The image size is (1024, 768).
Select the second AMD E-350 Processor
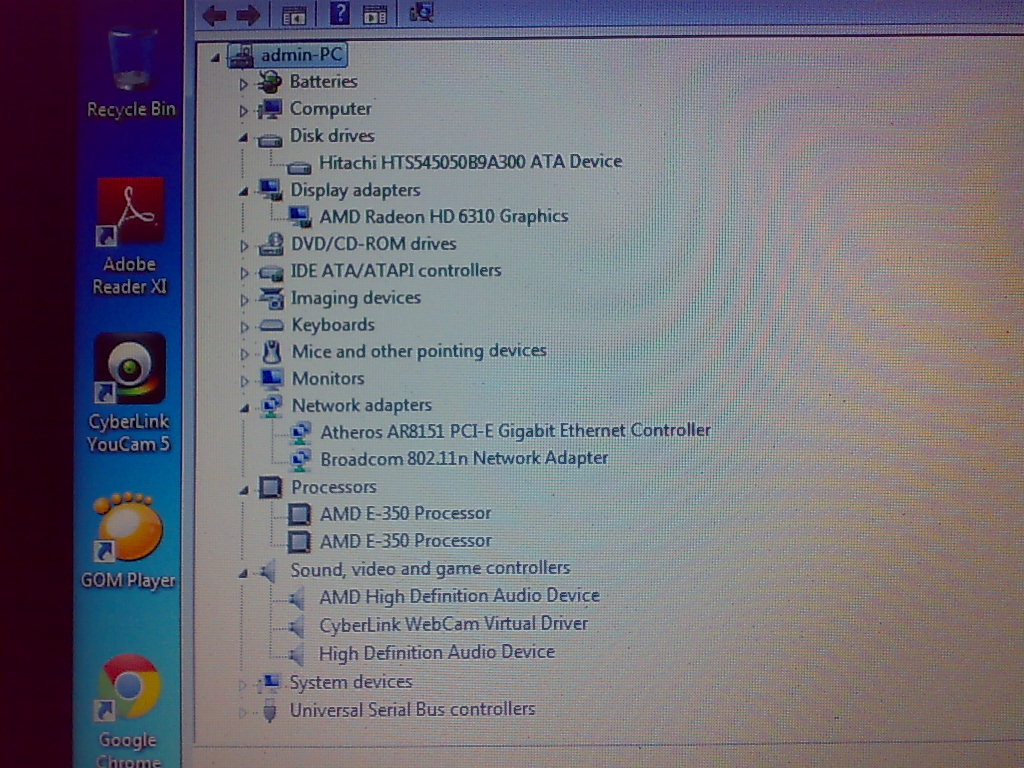(x=406, y=541)
